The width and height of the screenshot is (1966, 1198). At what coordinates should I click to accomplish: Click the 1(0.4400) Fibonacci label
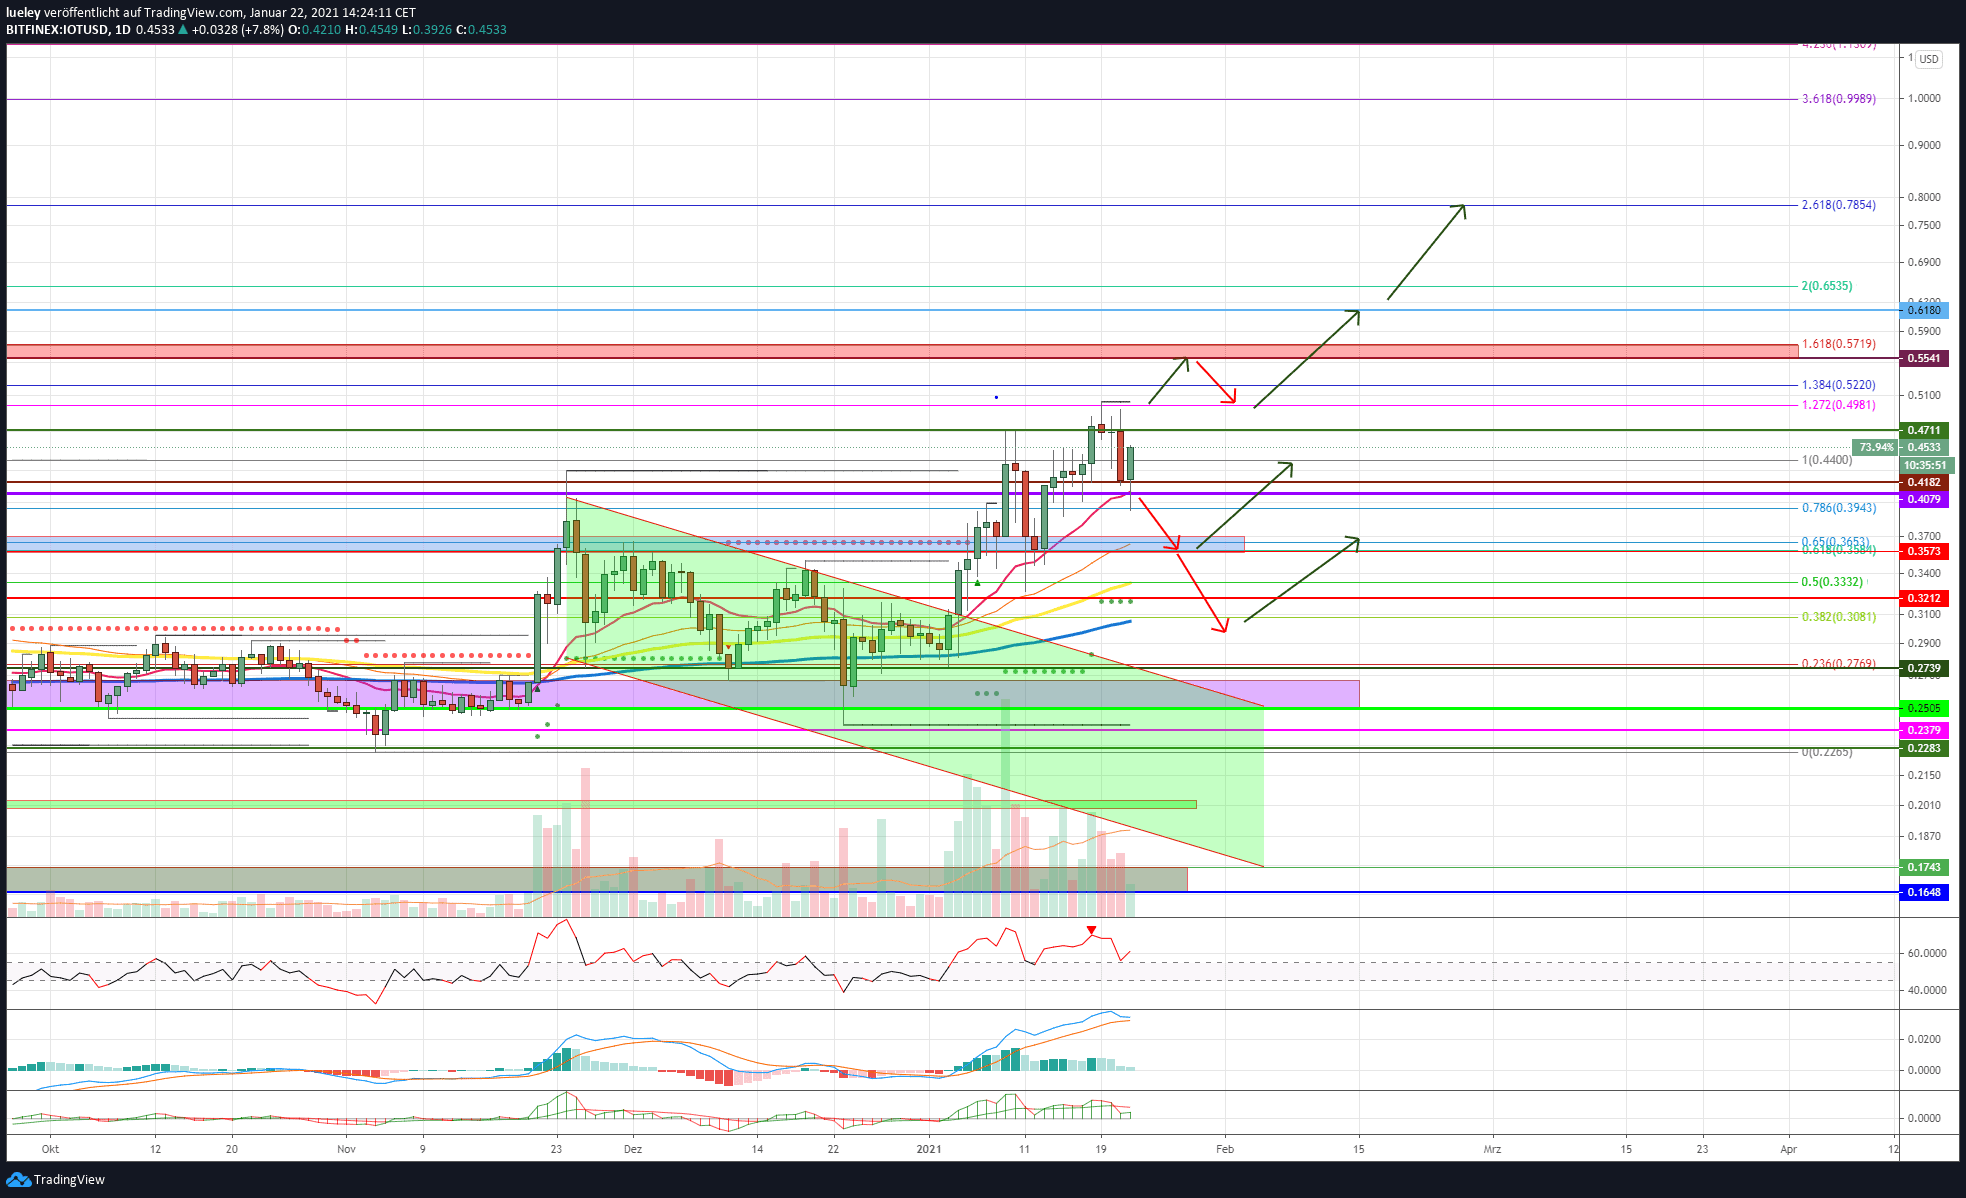click(1826, 460)
